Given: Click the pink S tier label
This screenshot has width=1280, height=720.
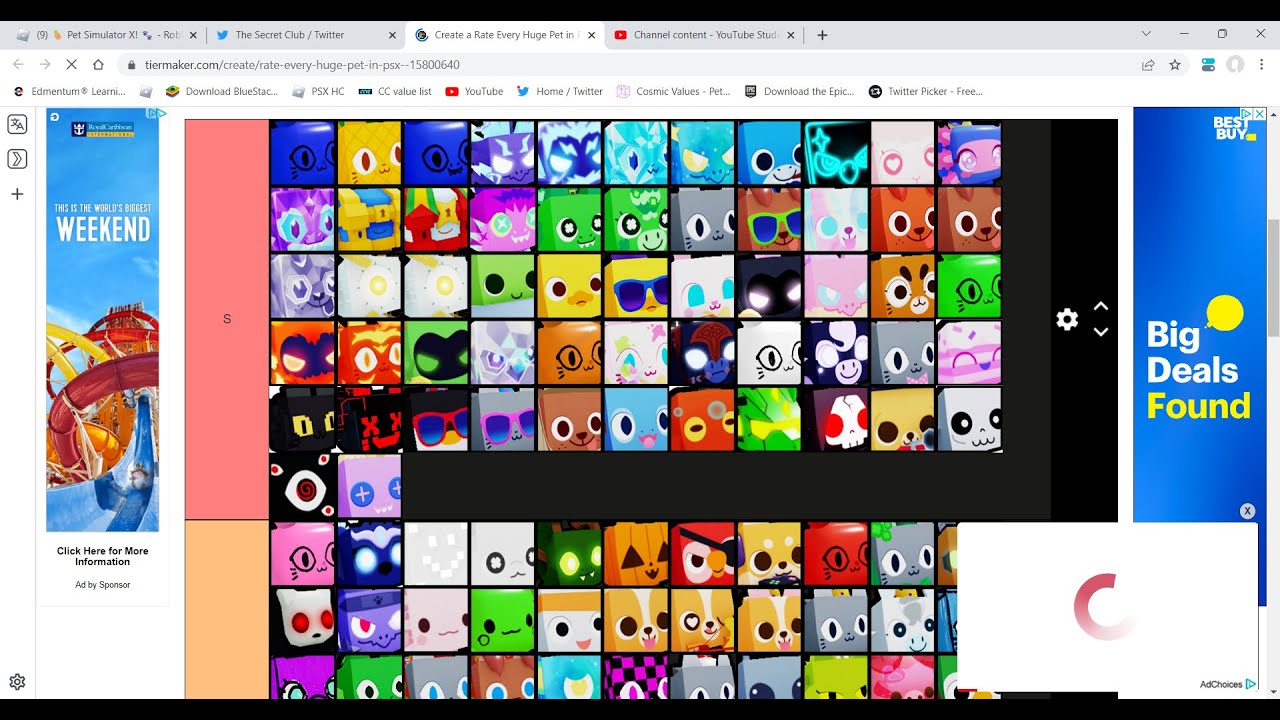Looking at the screenshot, I should coord(227,319).
